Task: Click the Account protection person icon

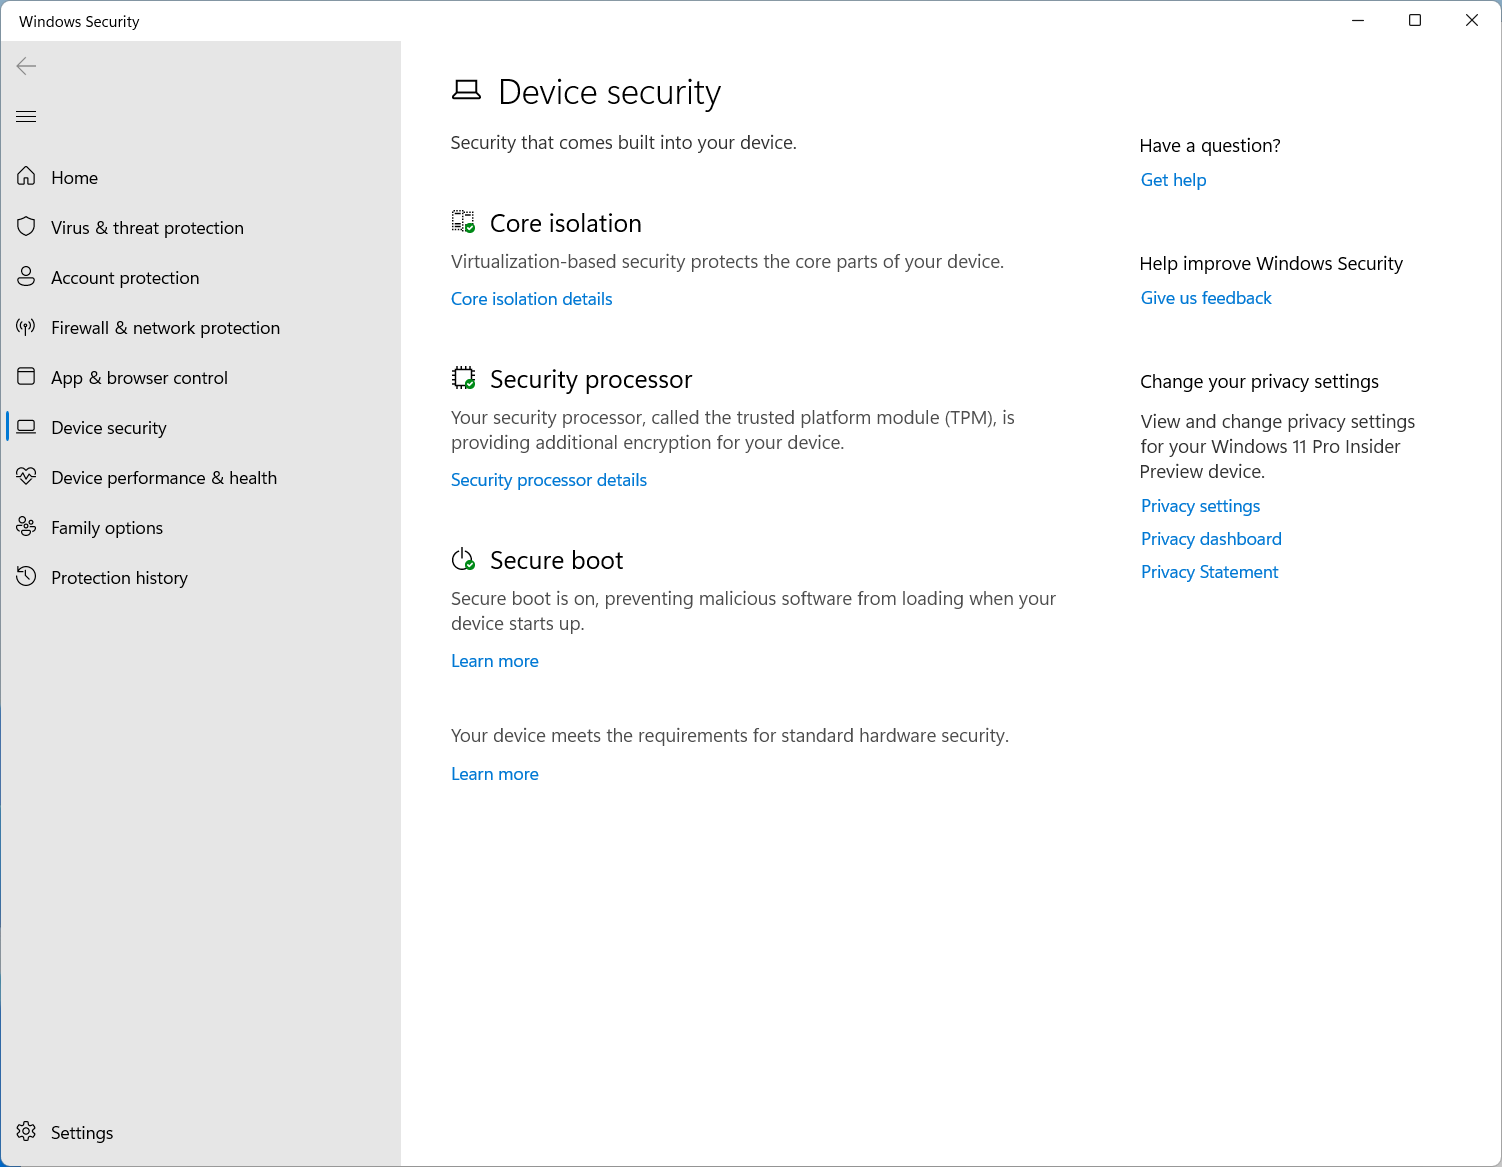Action: [x=27, y=277]
